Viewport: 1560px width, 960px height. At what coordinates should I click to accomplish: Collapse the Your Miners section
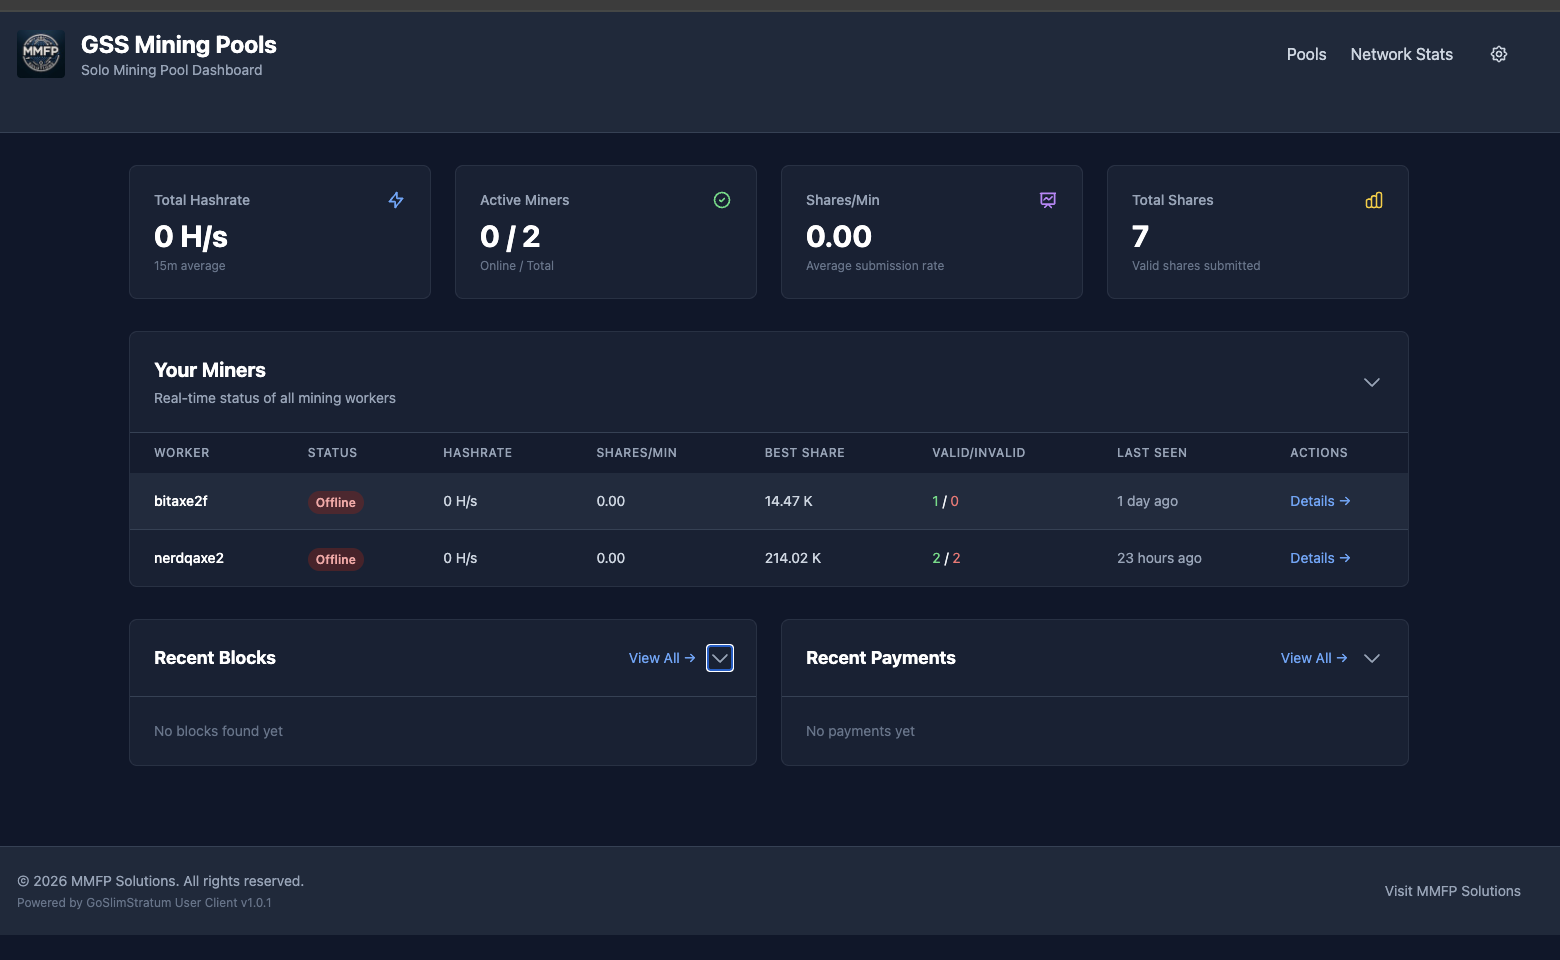(x=1371, y=382)
